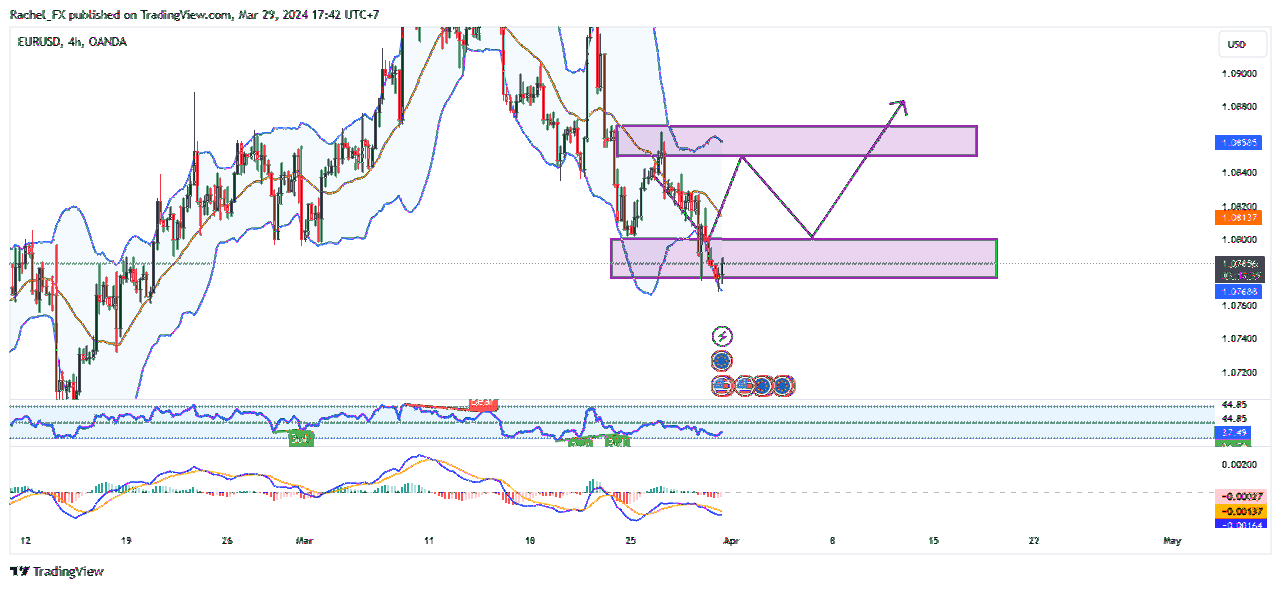Screen dimensions: 1281x589
Task: Open the first US flag economic event icon
Action: pyautogui.click(x=722, y=384)
